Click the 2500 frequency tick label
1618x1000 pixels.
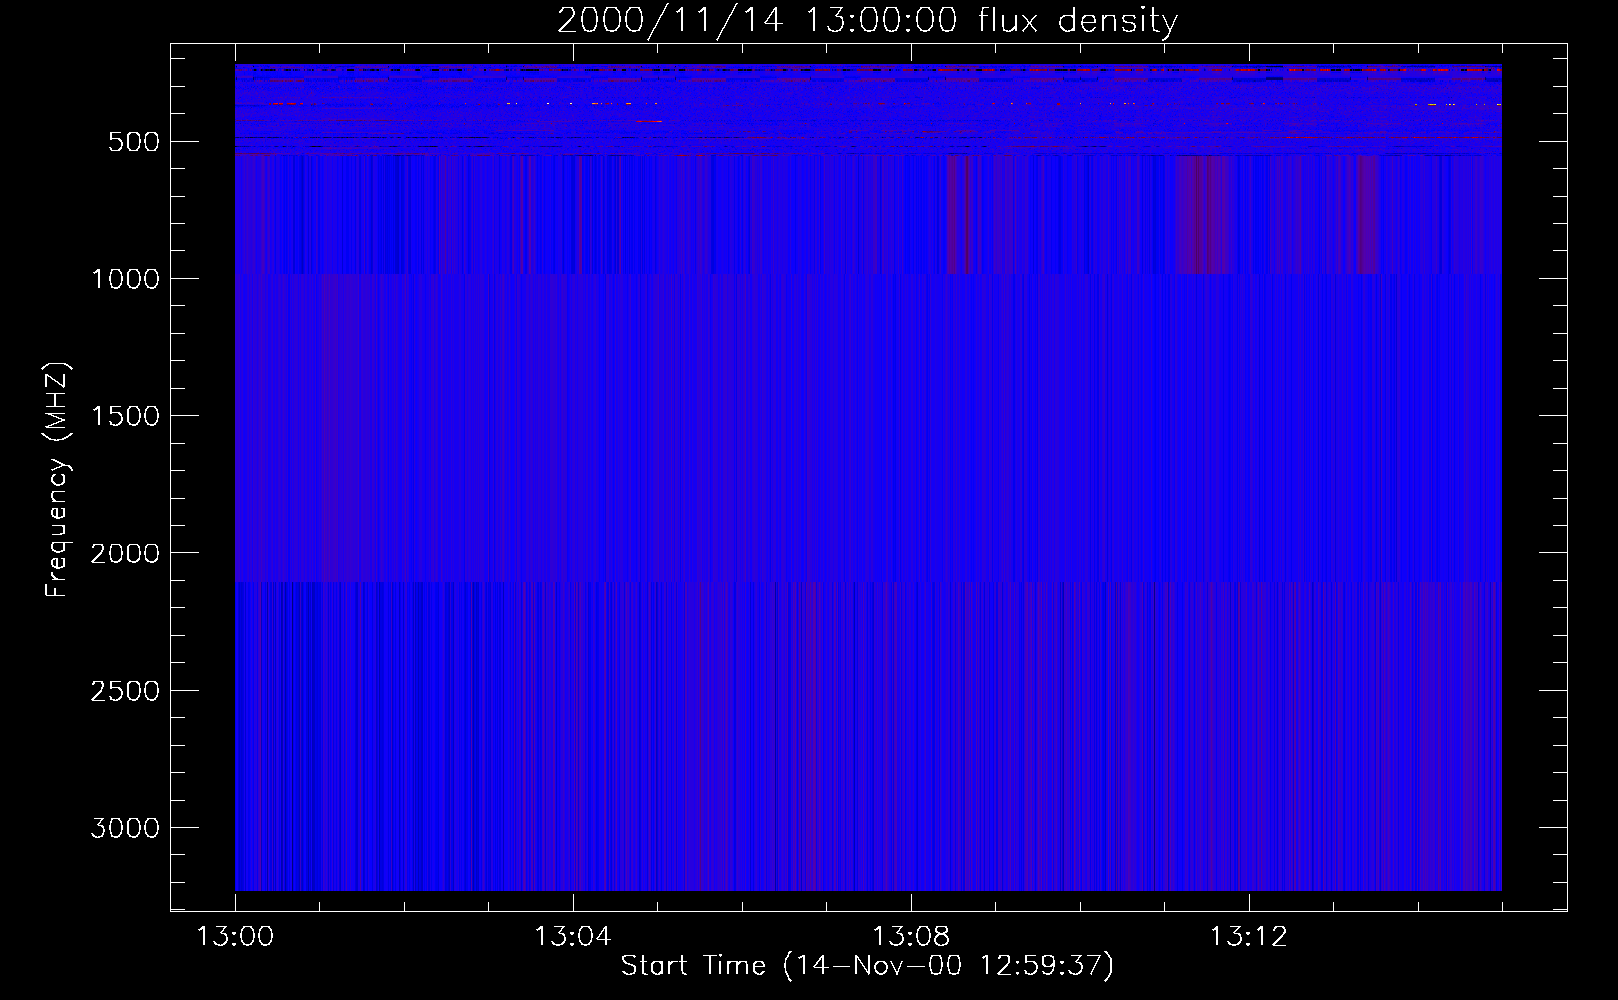125,691
